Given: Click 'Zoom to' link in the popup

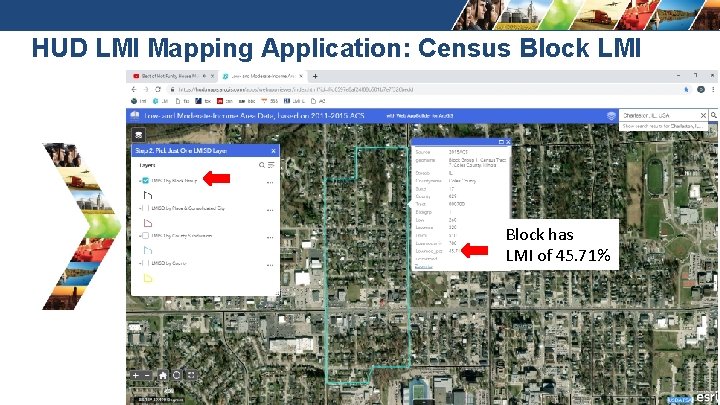Looking at the screenshot, I should pyautogui.click(x=423, y=266).
